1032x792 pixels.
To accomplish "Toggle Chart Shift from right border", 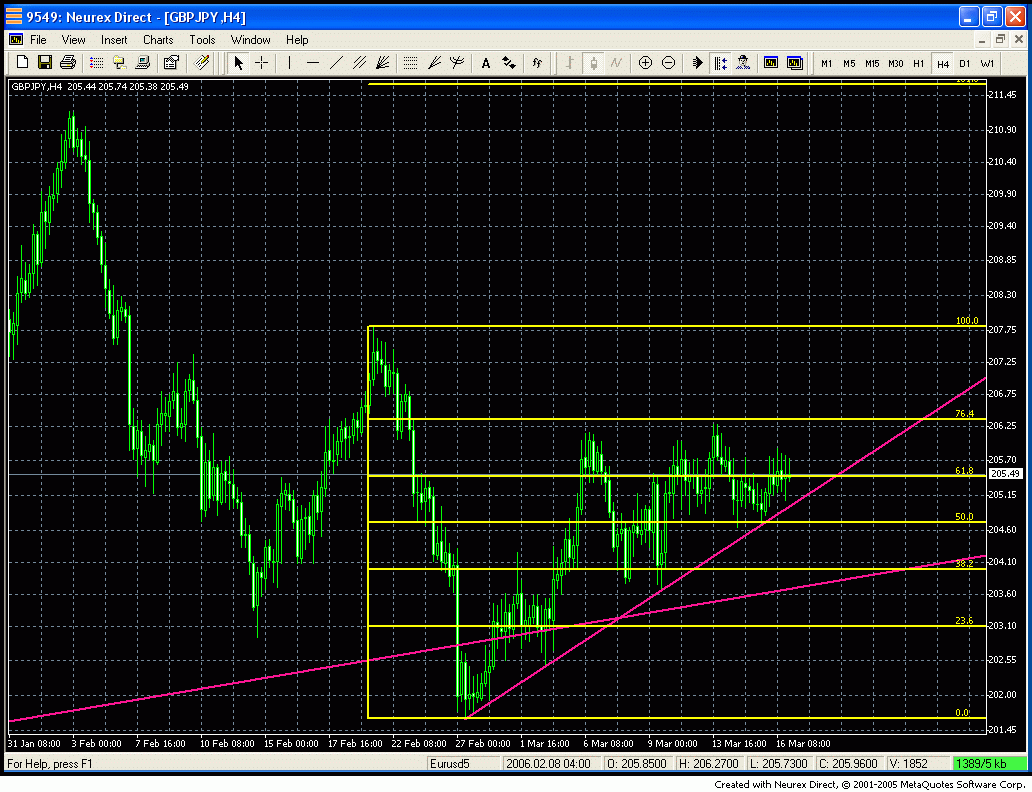I will pyautogui.click(x=721, y=63).
